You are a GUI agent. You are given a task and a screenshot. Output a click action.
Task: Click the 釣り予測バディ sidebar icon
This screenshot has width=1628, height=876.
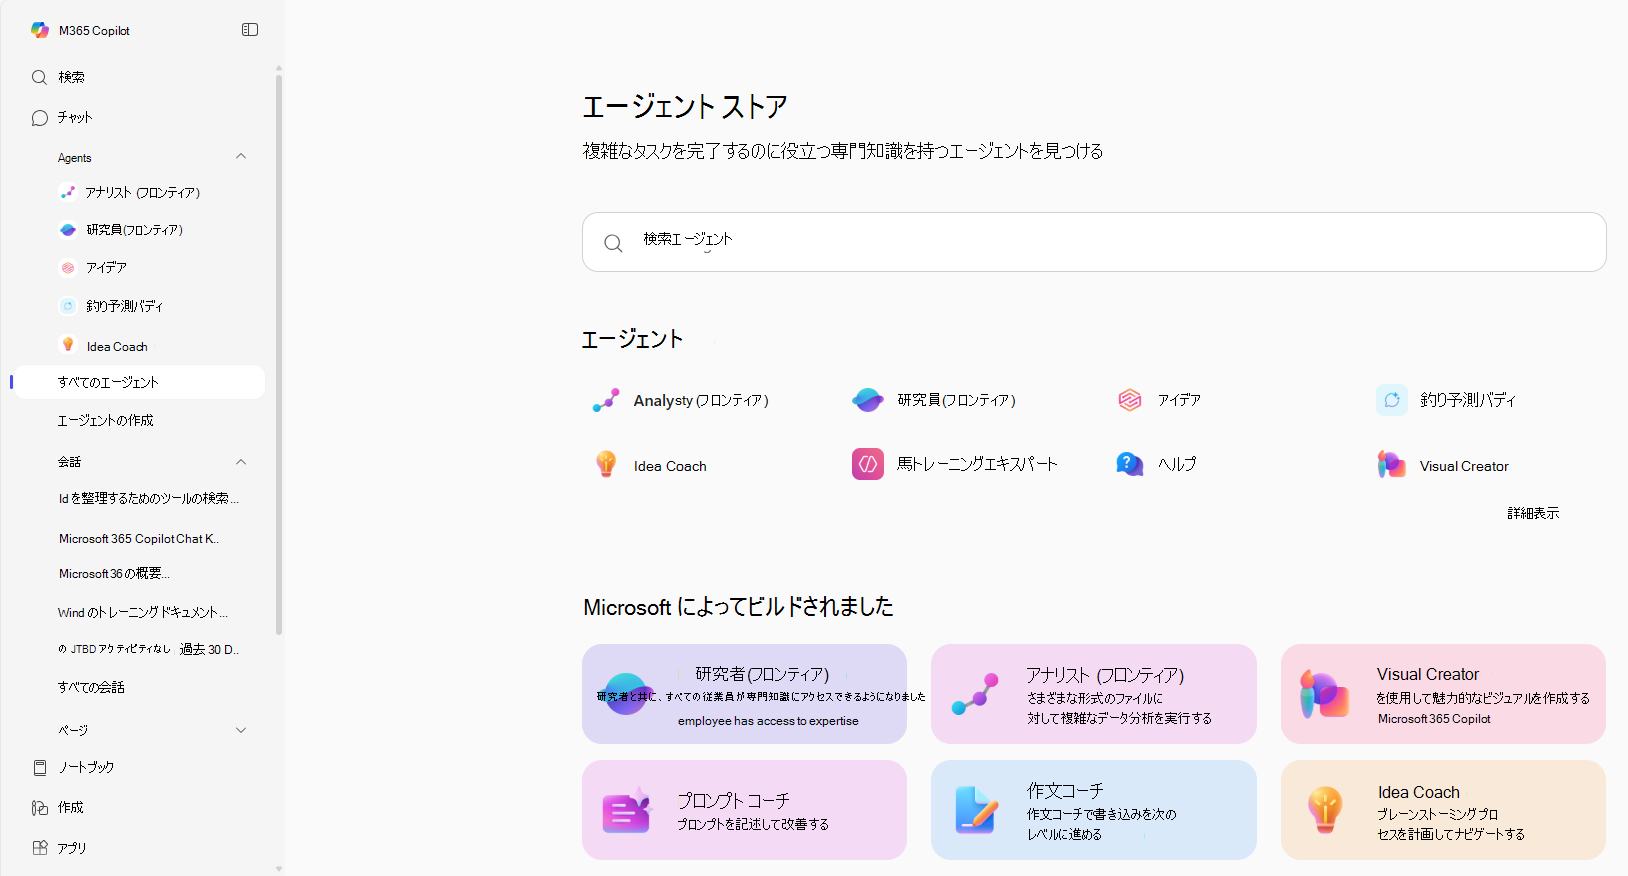68,306
